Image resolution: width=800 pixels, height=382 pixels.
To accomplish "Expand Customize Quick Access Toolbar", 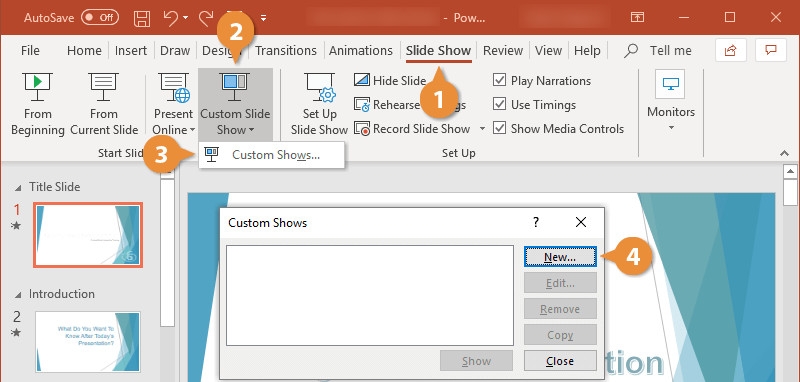I will (264, 18).
